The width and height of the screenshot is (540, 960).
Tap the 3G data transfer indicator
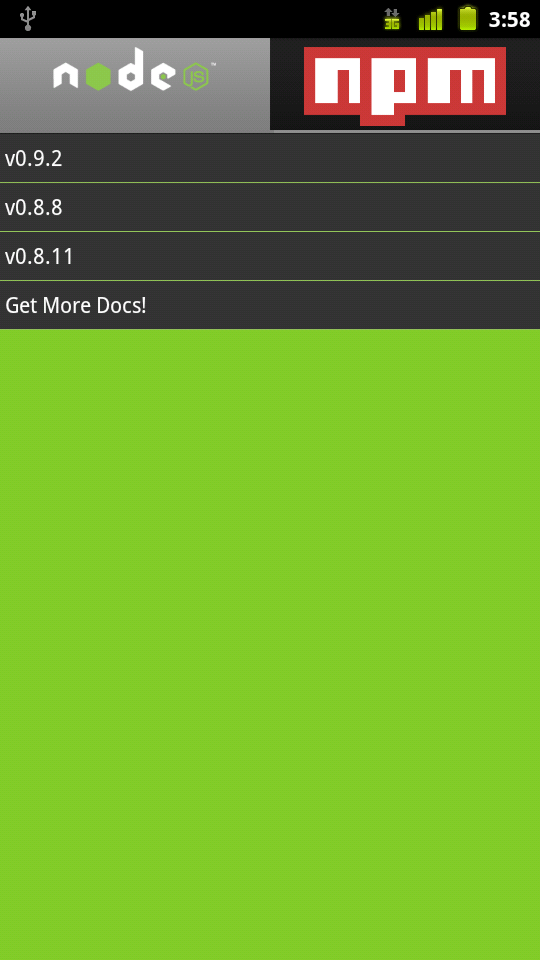click(392, 19)
